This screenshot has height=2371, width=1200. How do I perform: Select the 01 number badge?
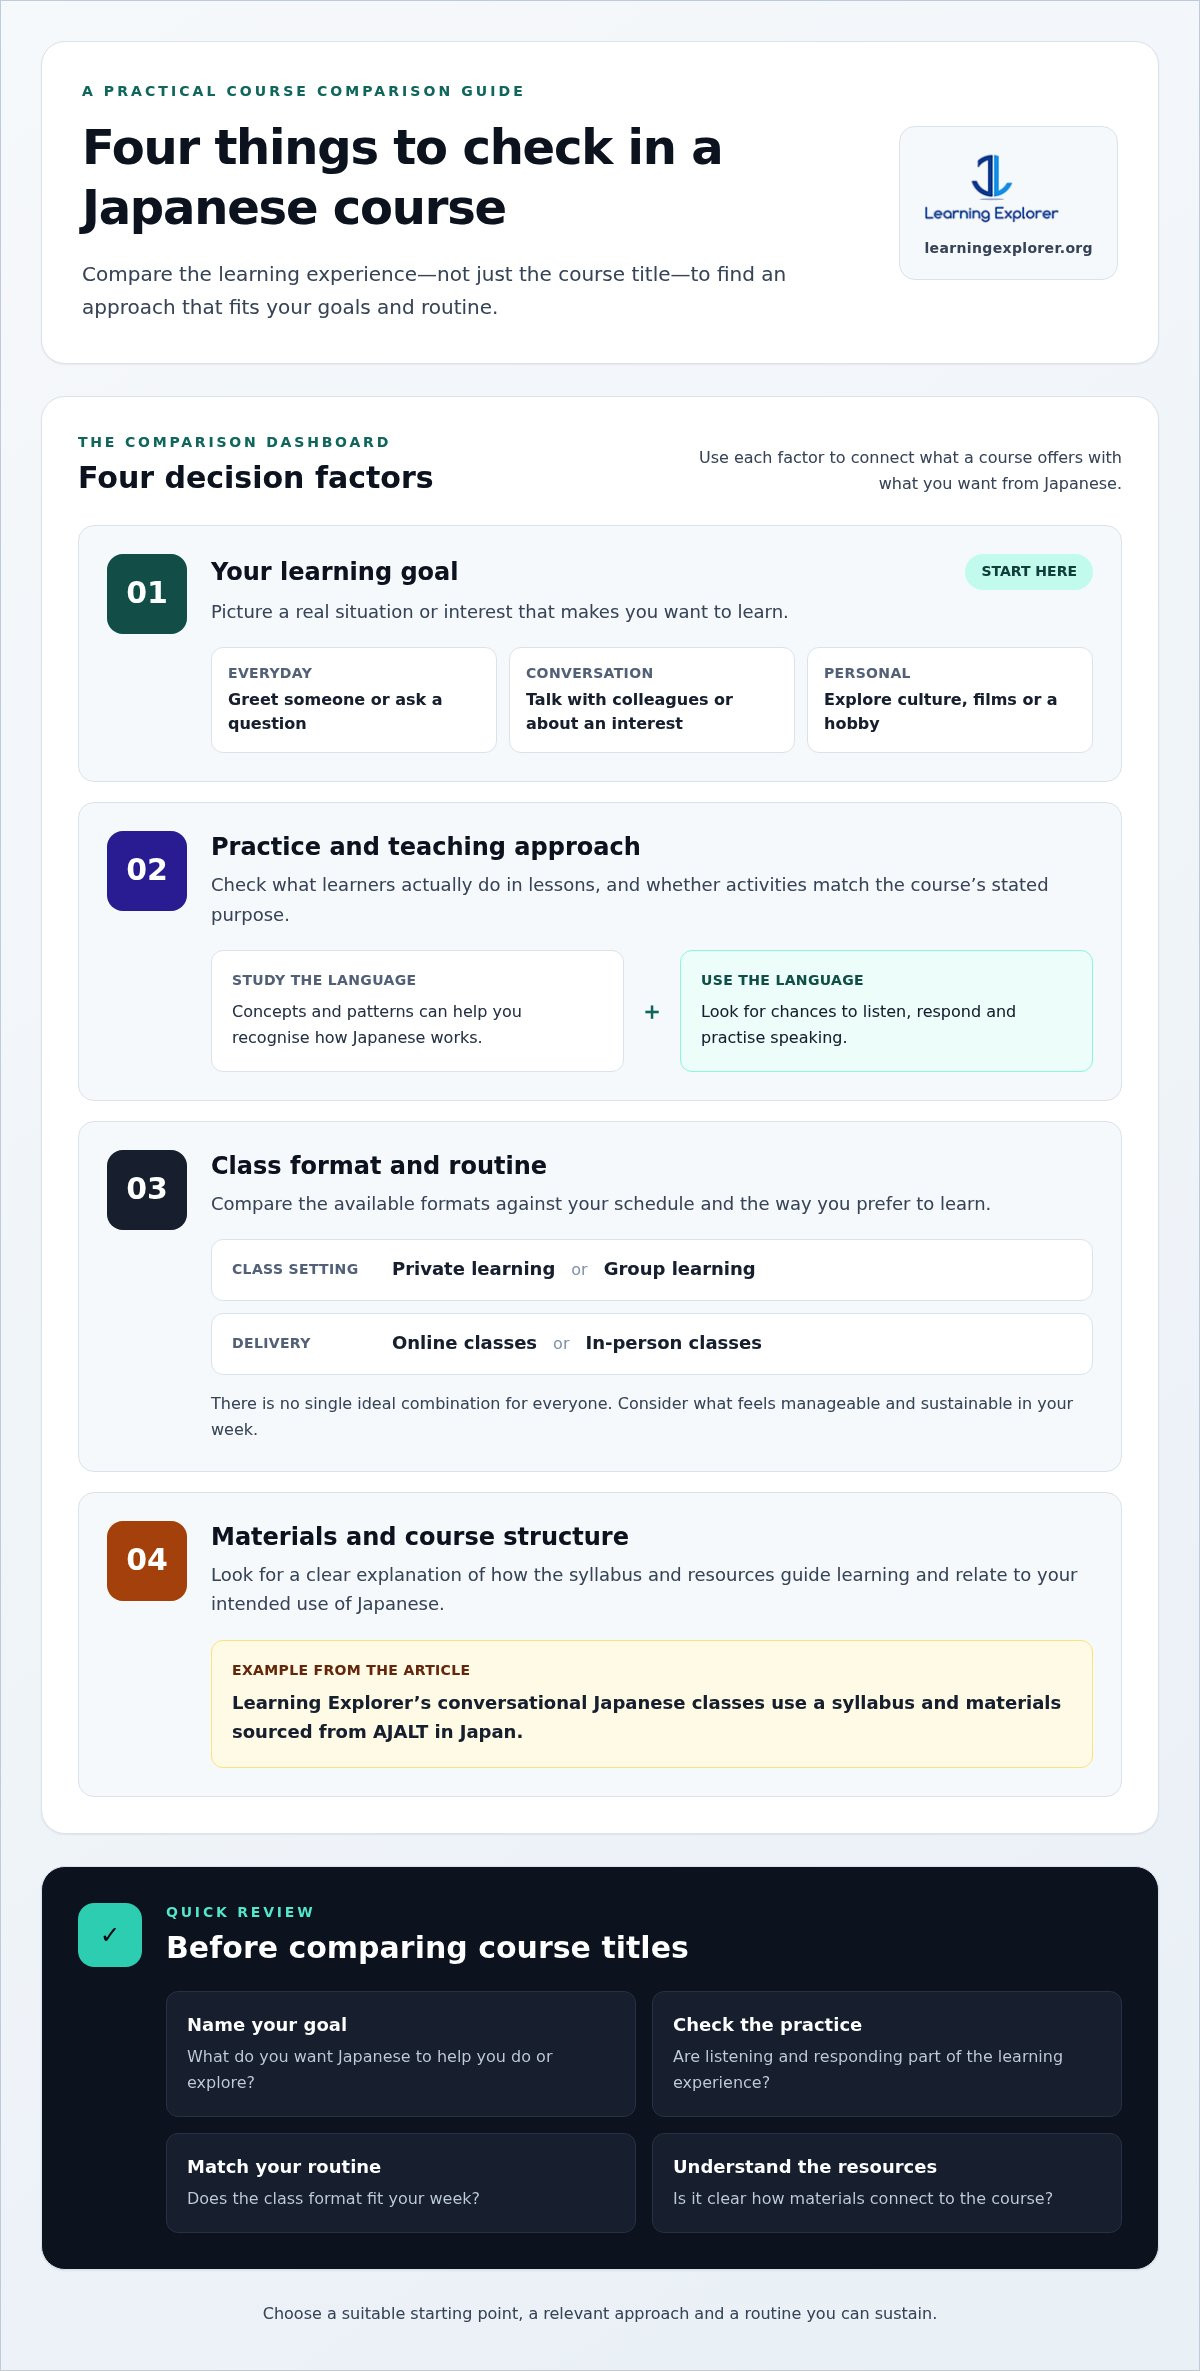pyautogui.click(x=147, y=594)
